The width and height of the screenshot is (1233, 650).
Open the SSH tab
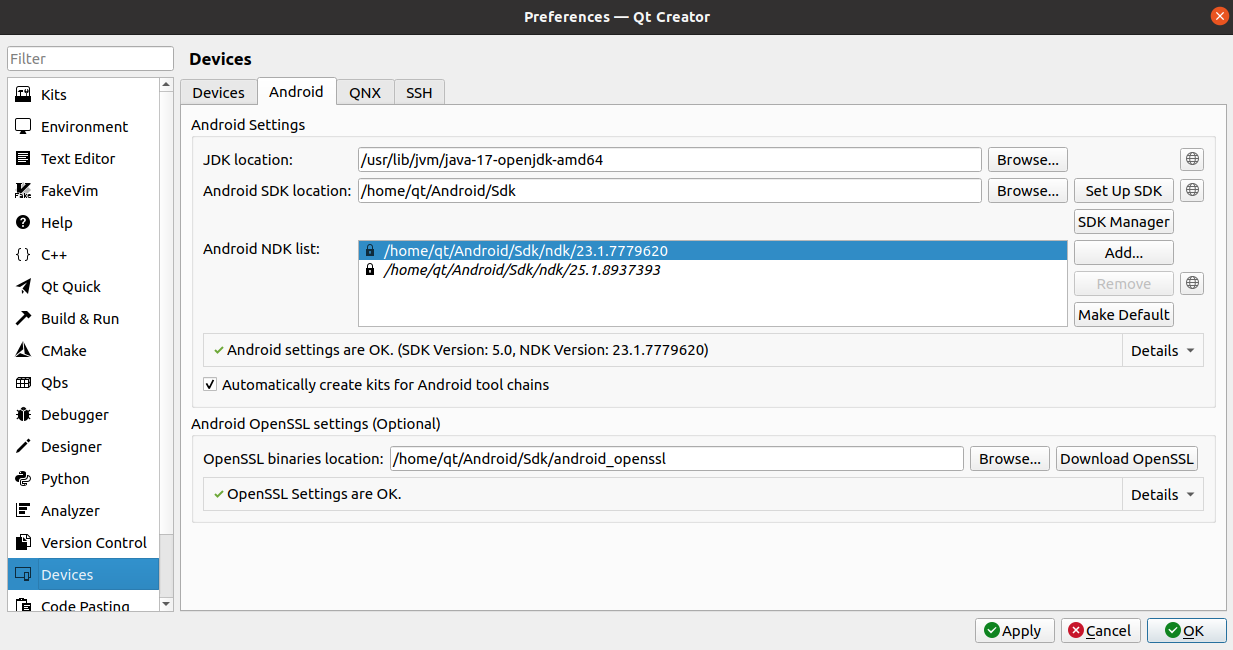coord(419,92)
